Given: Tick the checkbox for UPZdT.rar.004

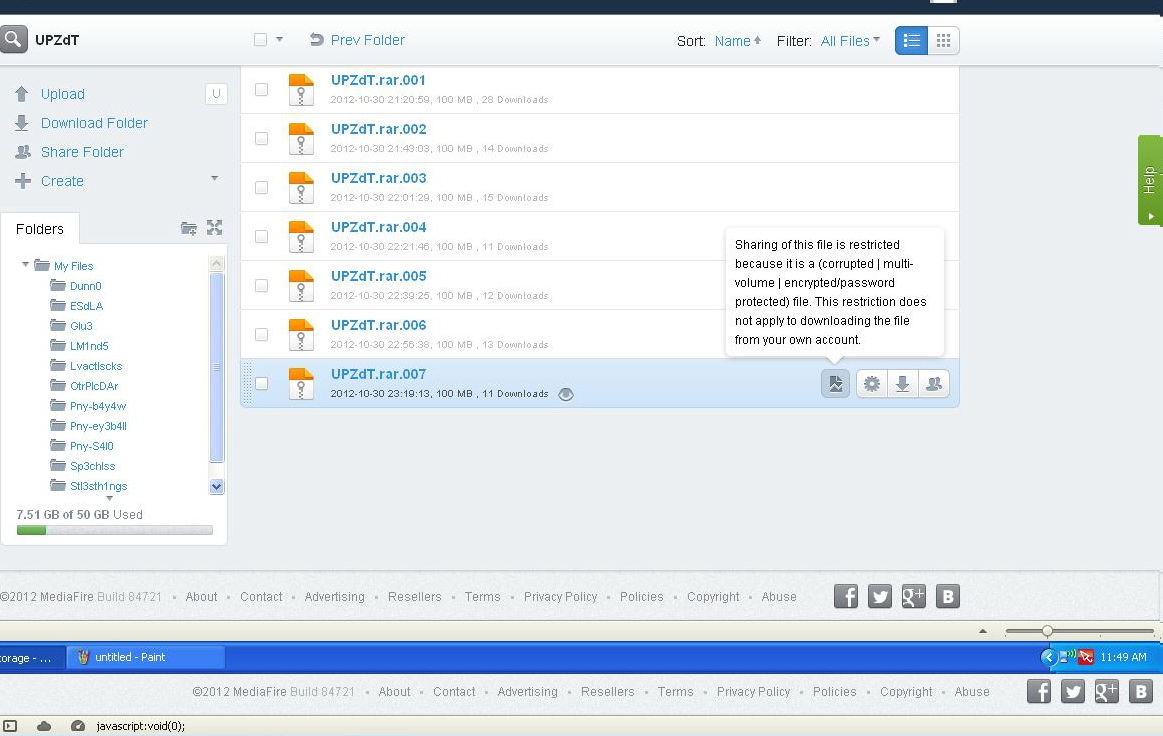Looking at the screenshot, I should 261,237.
